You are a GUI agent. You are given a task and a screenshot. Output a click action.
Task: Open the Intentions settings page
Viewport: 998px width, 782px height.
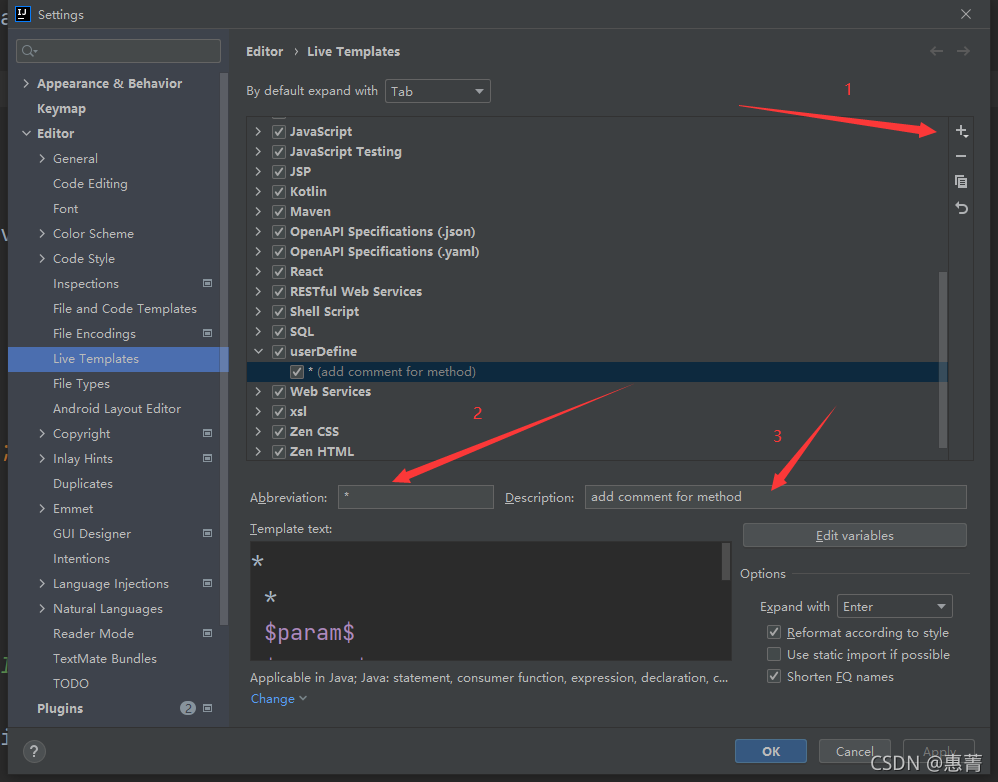click(81, 559)
